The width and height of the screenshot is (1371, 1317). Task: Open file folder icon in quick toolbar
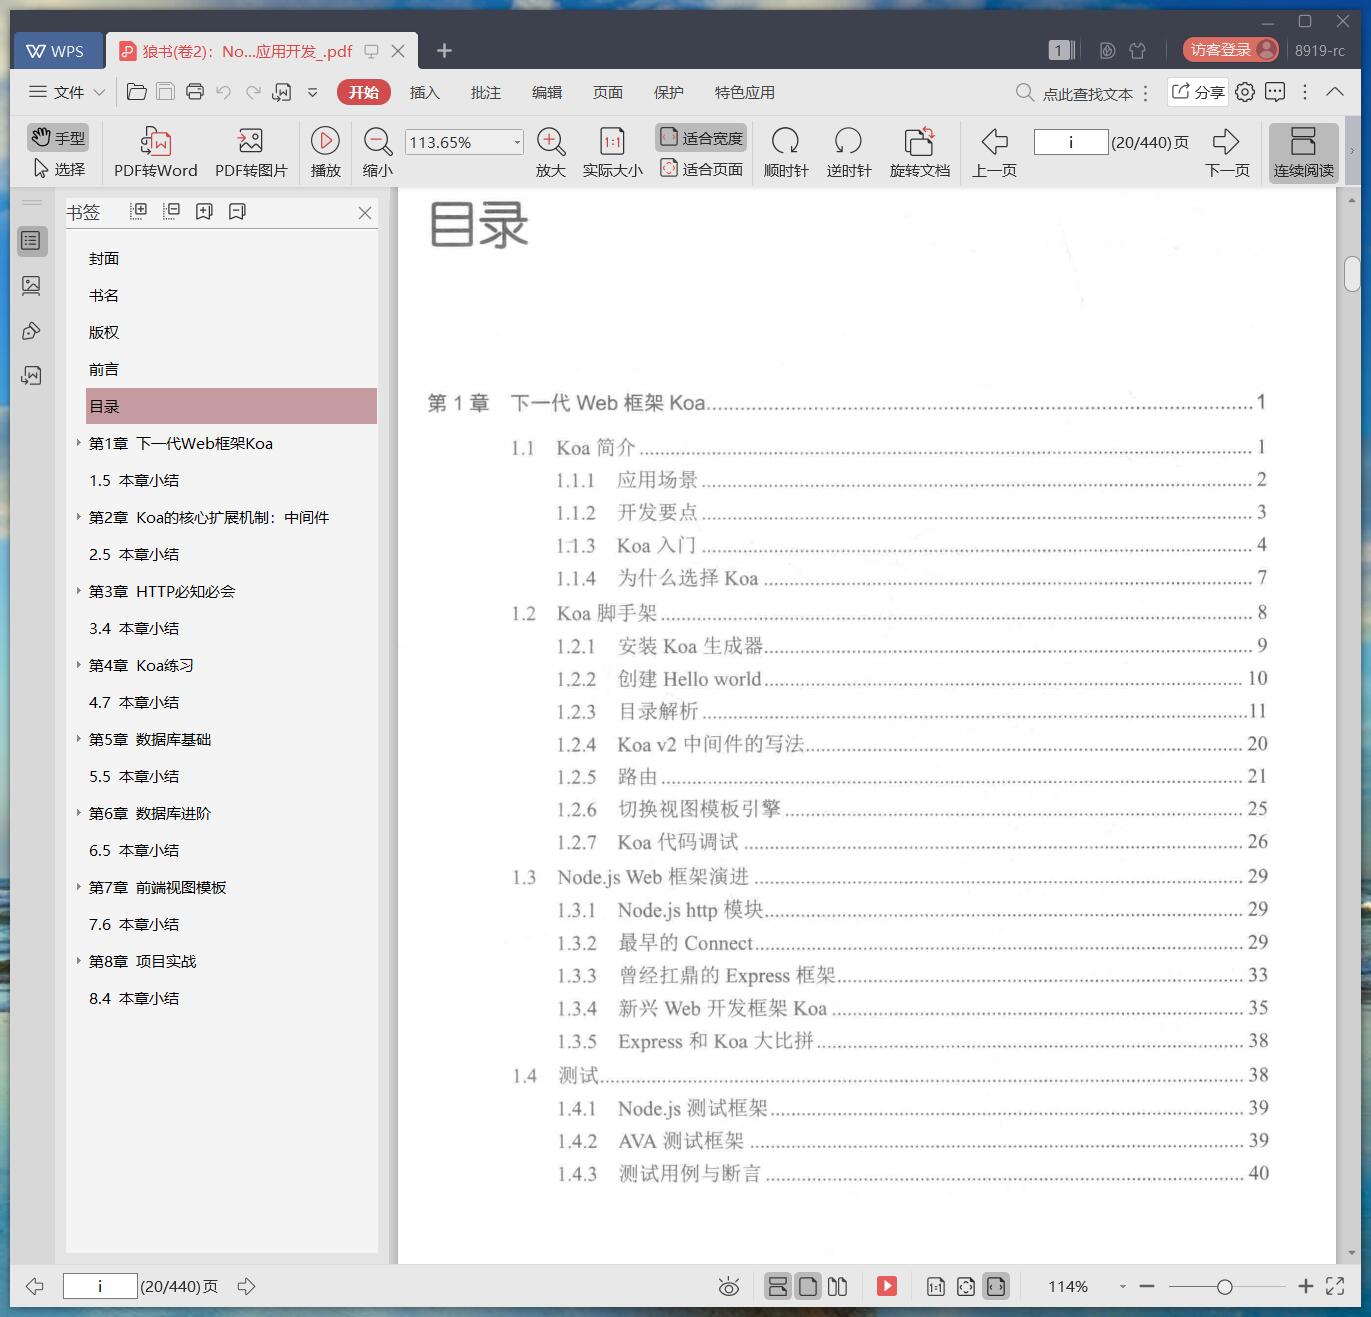[137, 92]
